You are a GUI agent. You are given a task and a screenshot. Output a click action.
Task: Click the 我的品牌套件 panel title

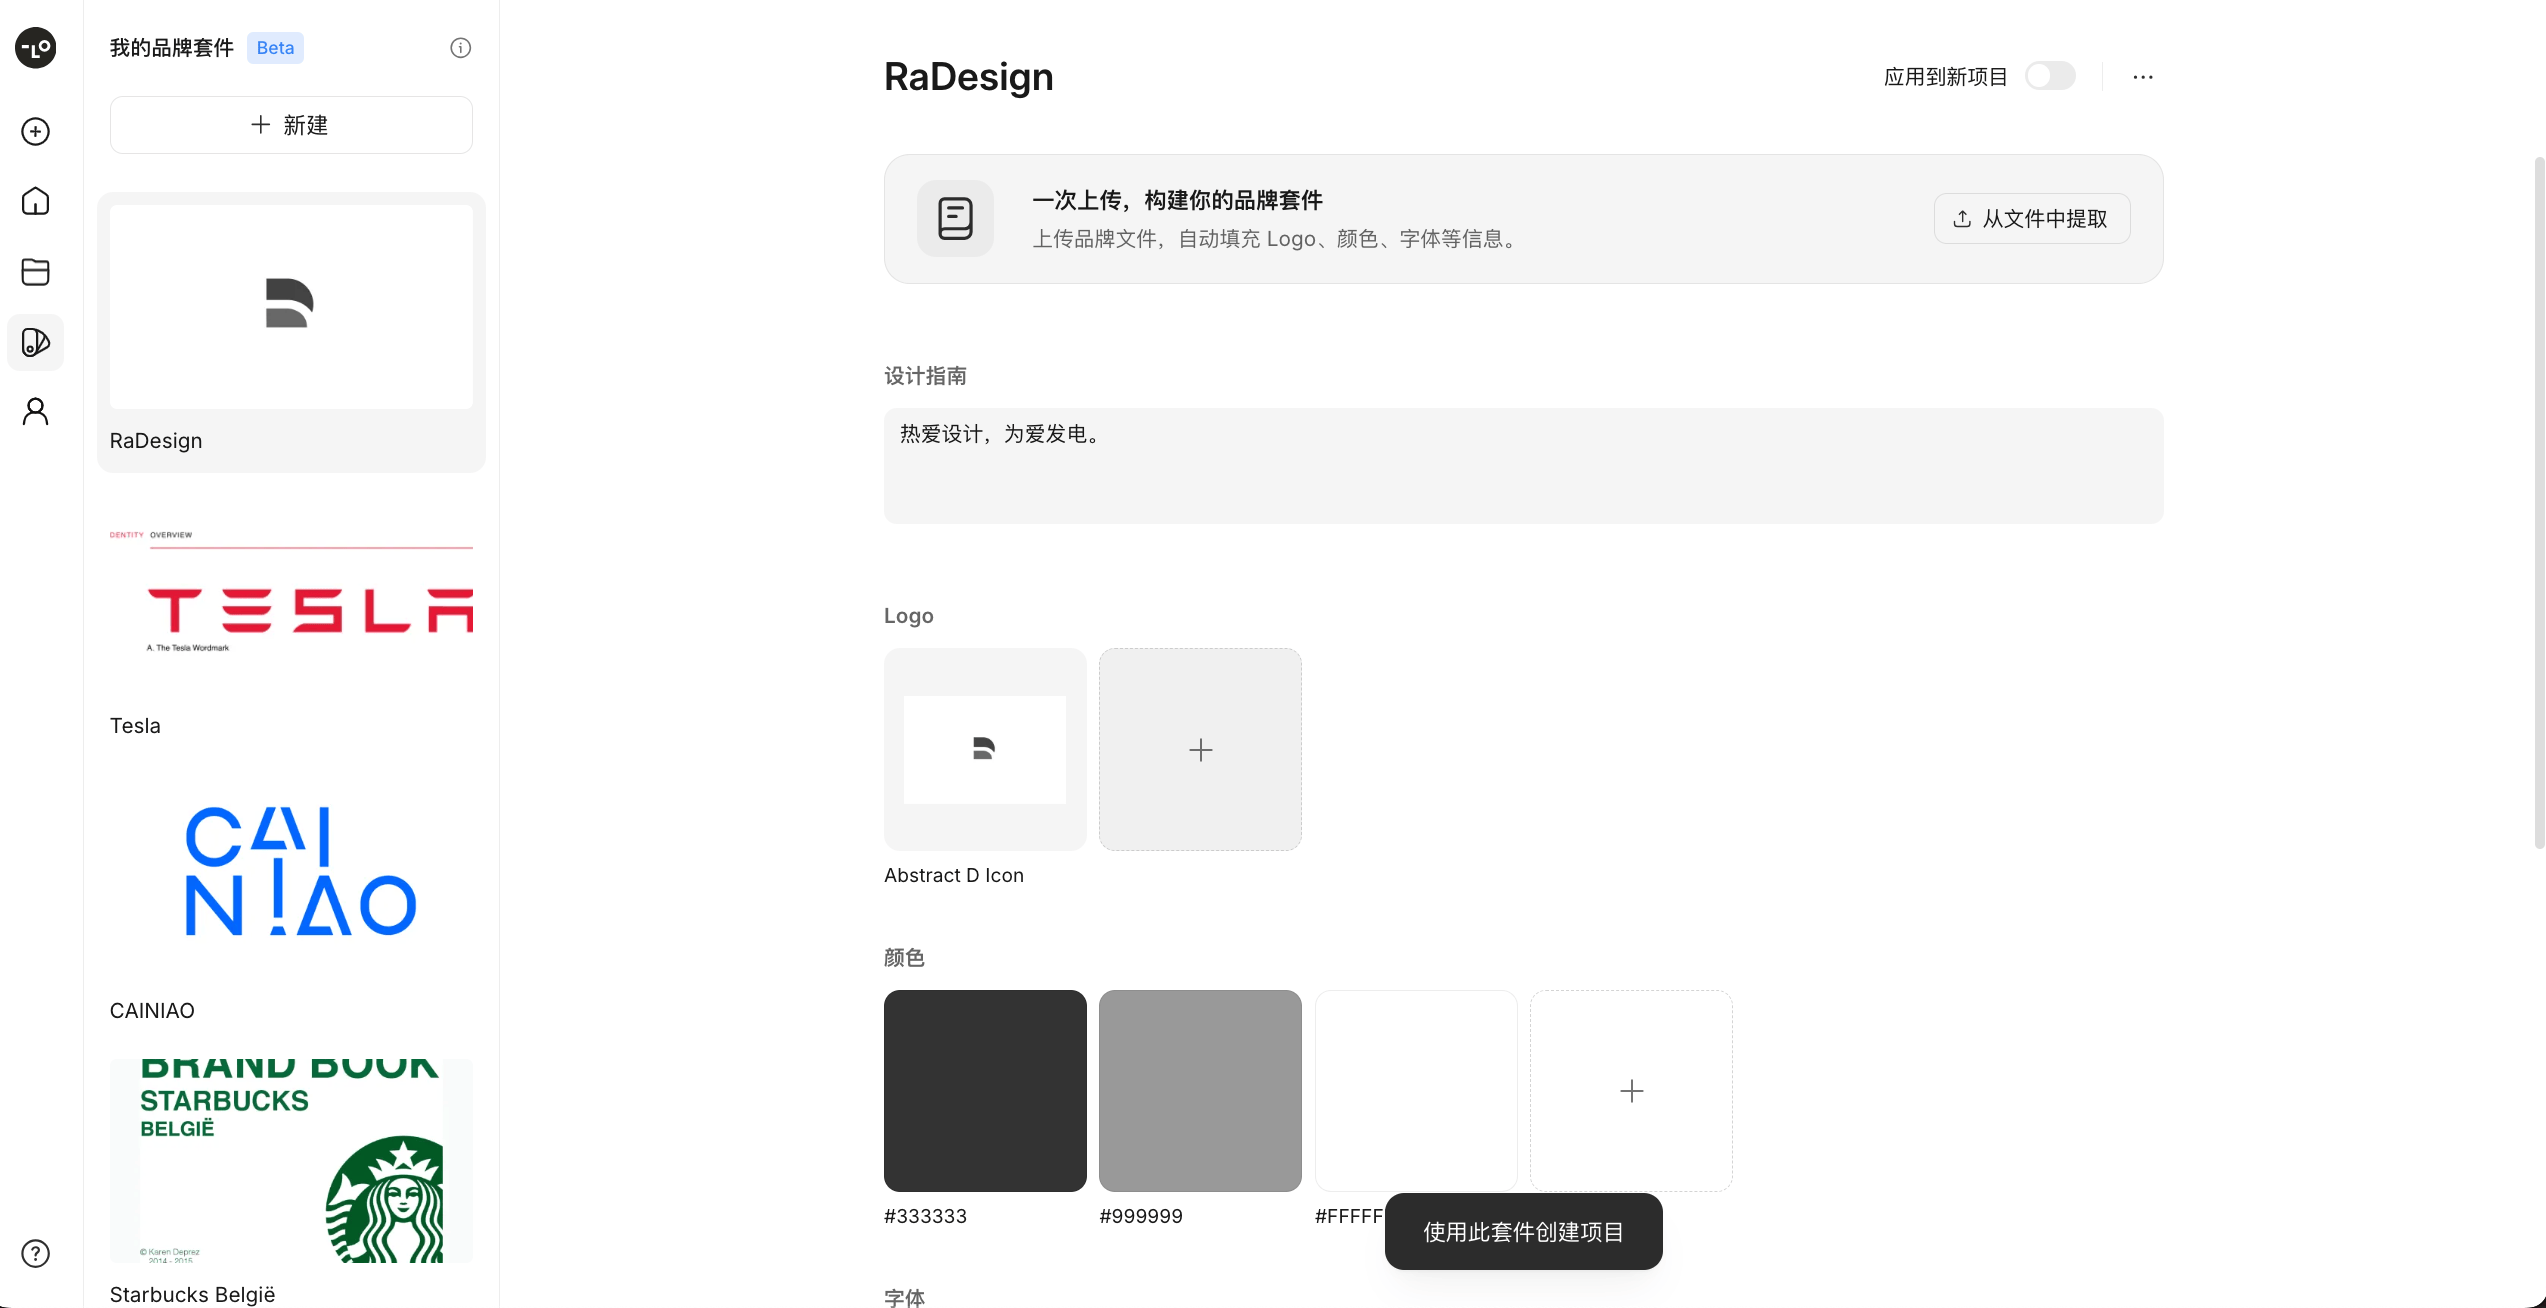click(x=171, y=48)
